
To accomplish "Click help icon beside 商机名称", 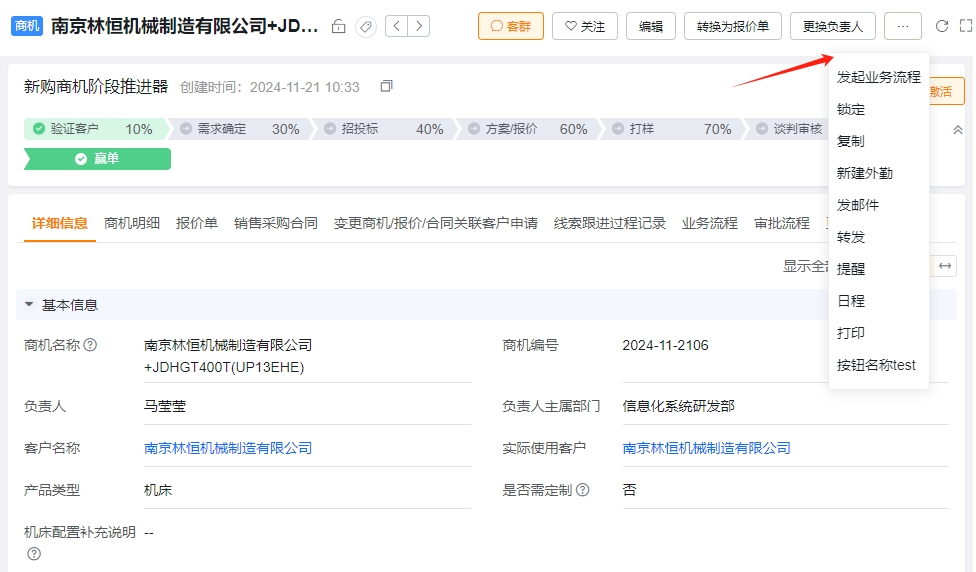I will point(90,345).
